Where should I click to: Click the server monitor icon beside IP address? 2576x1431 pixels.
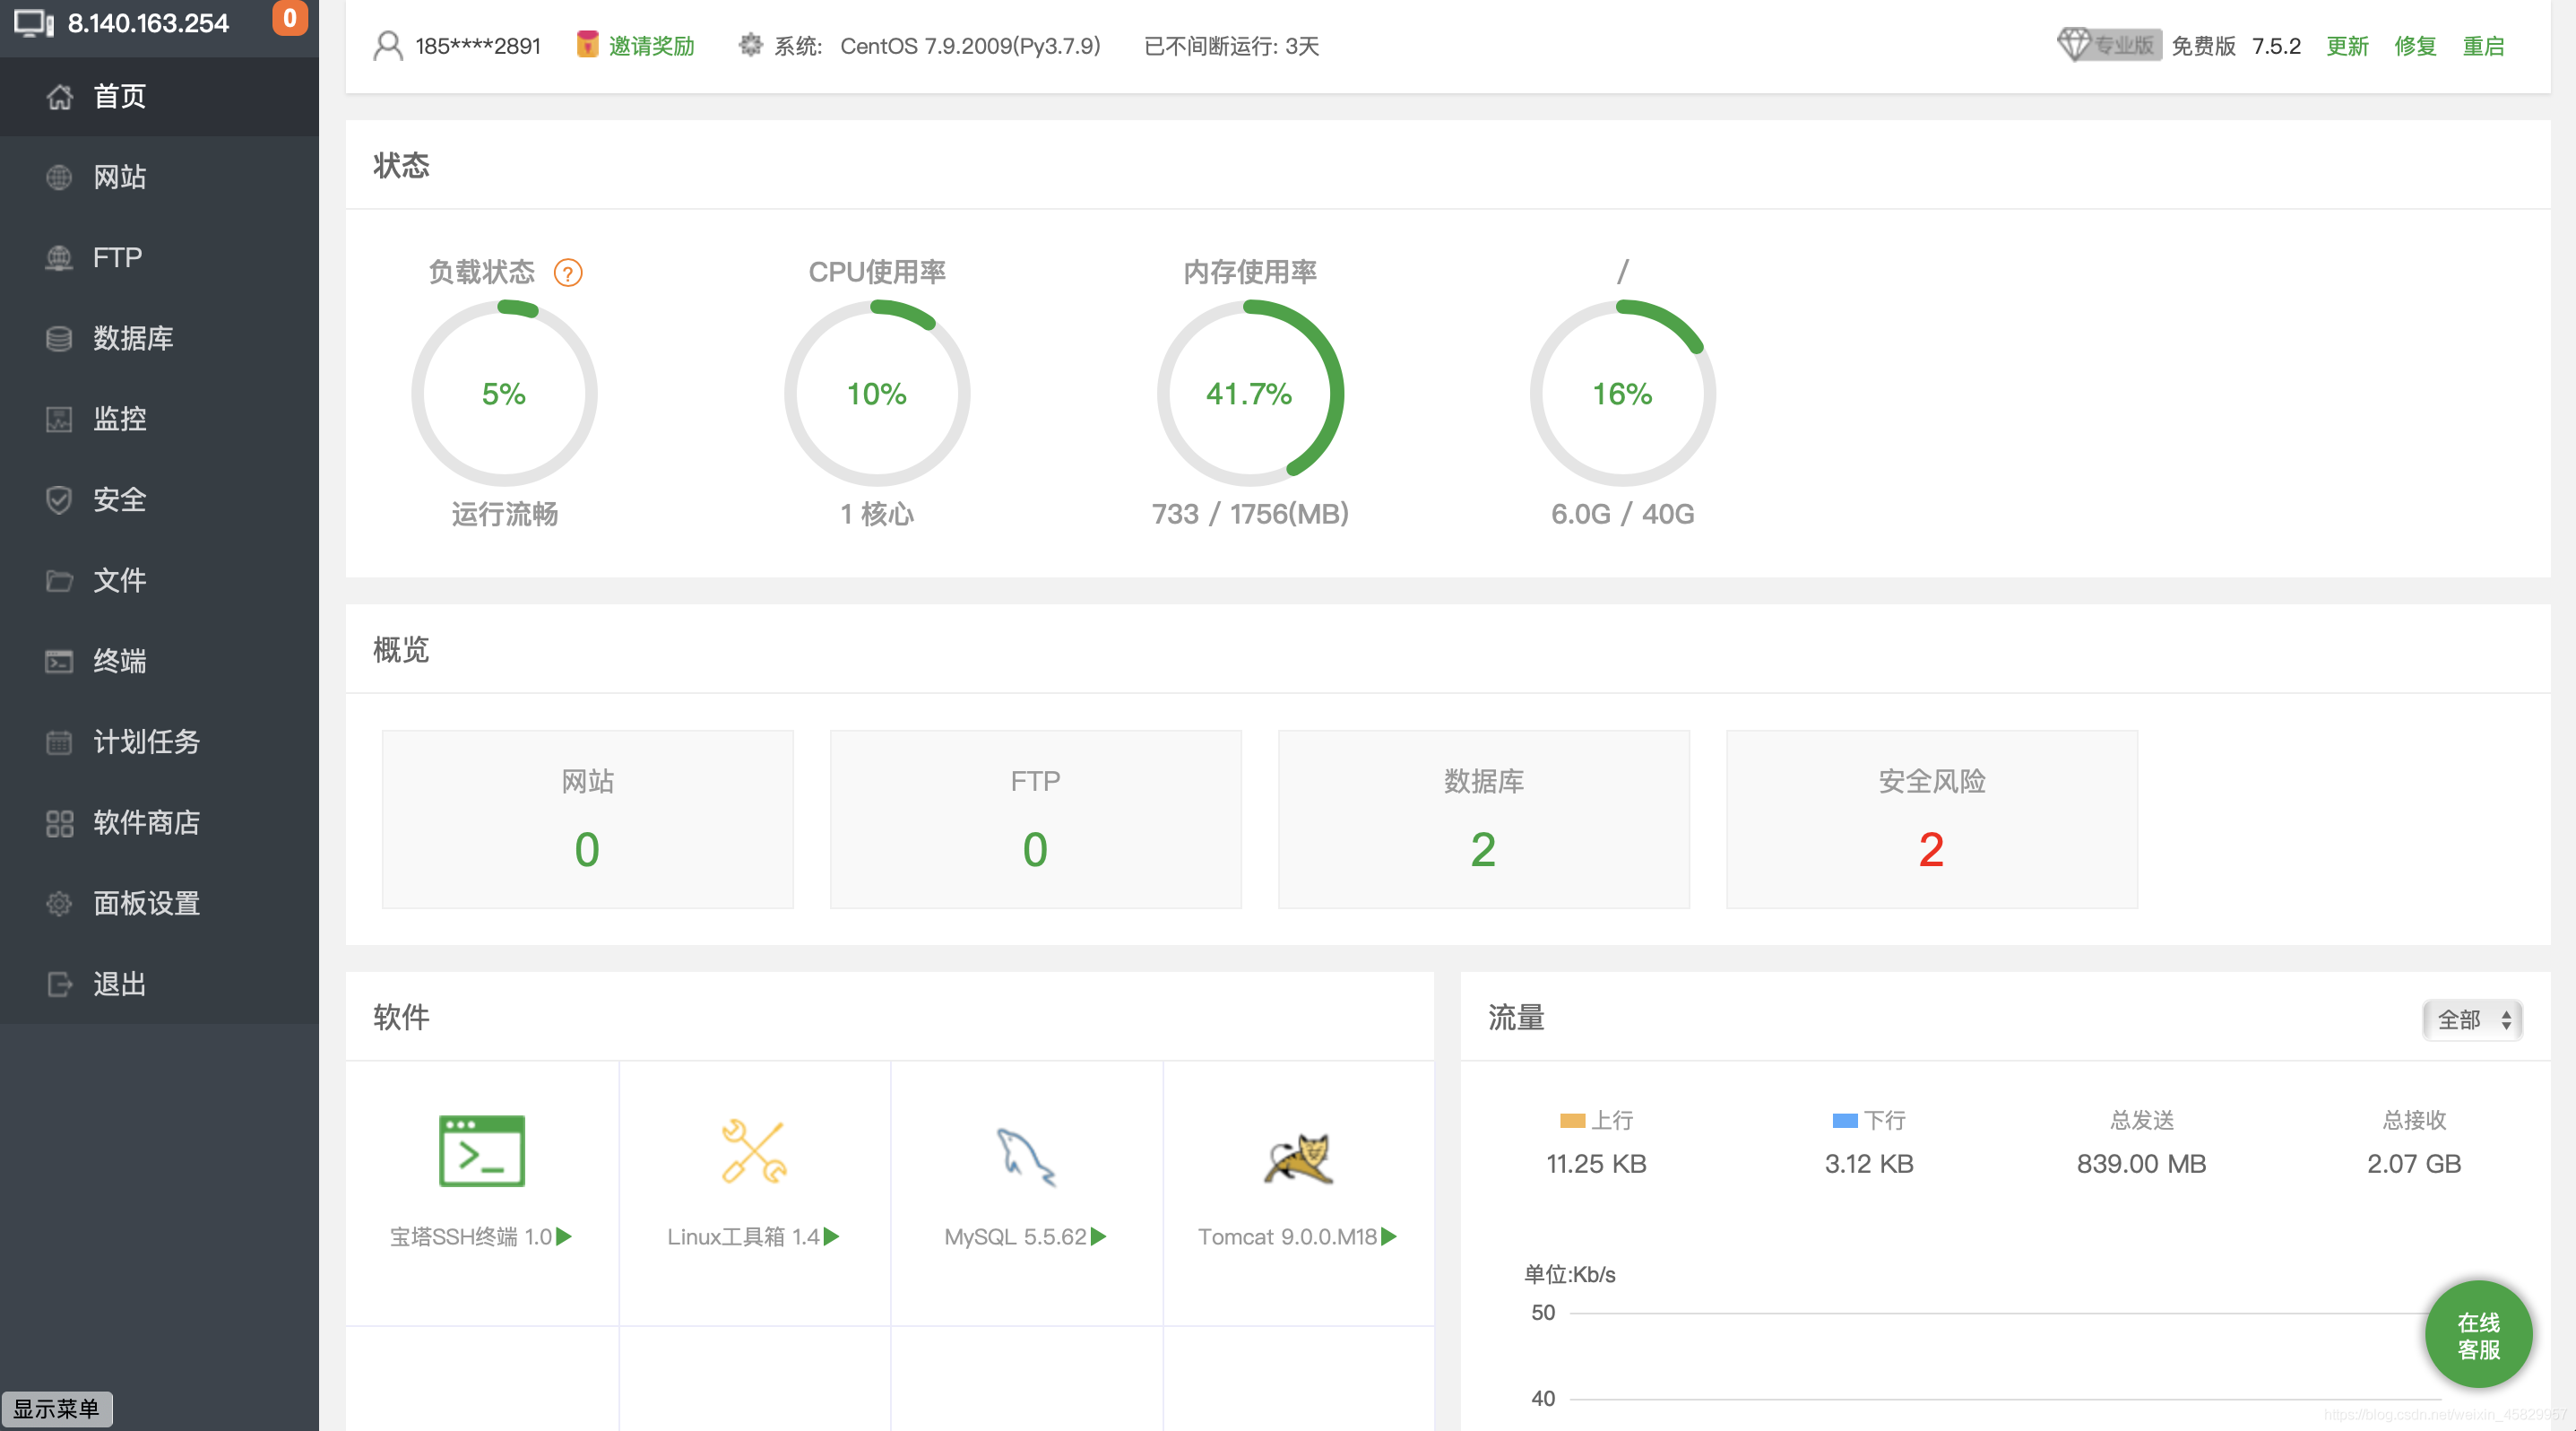[34, 23]
